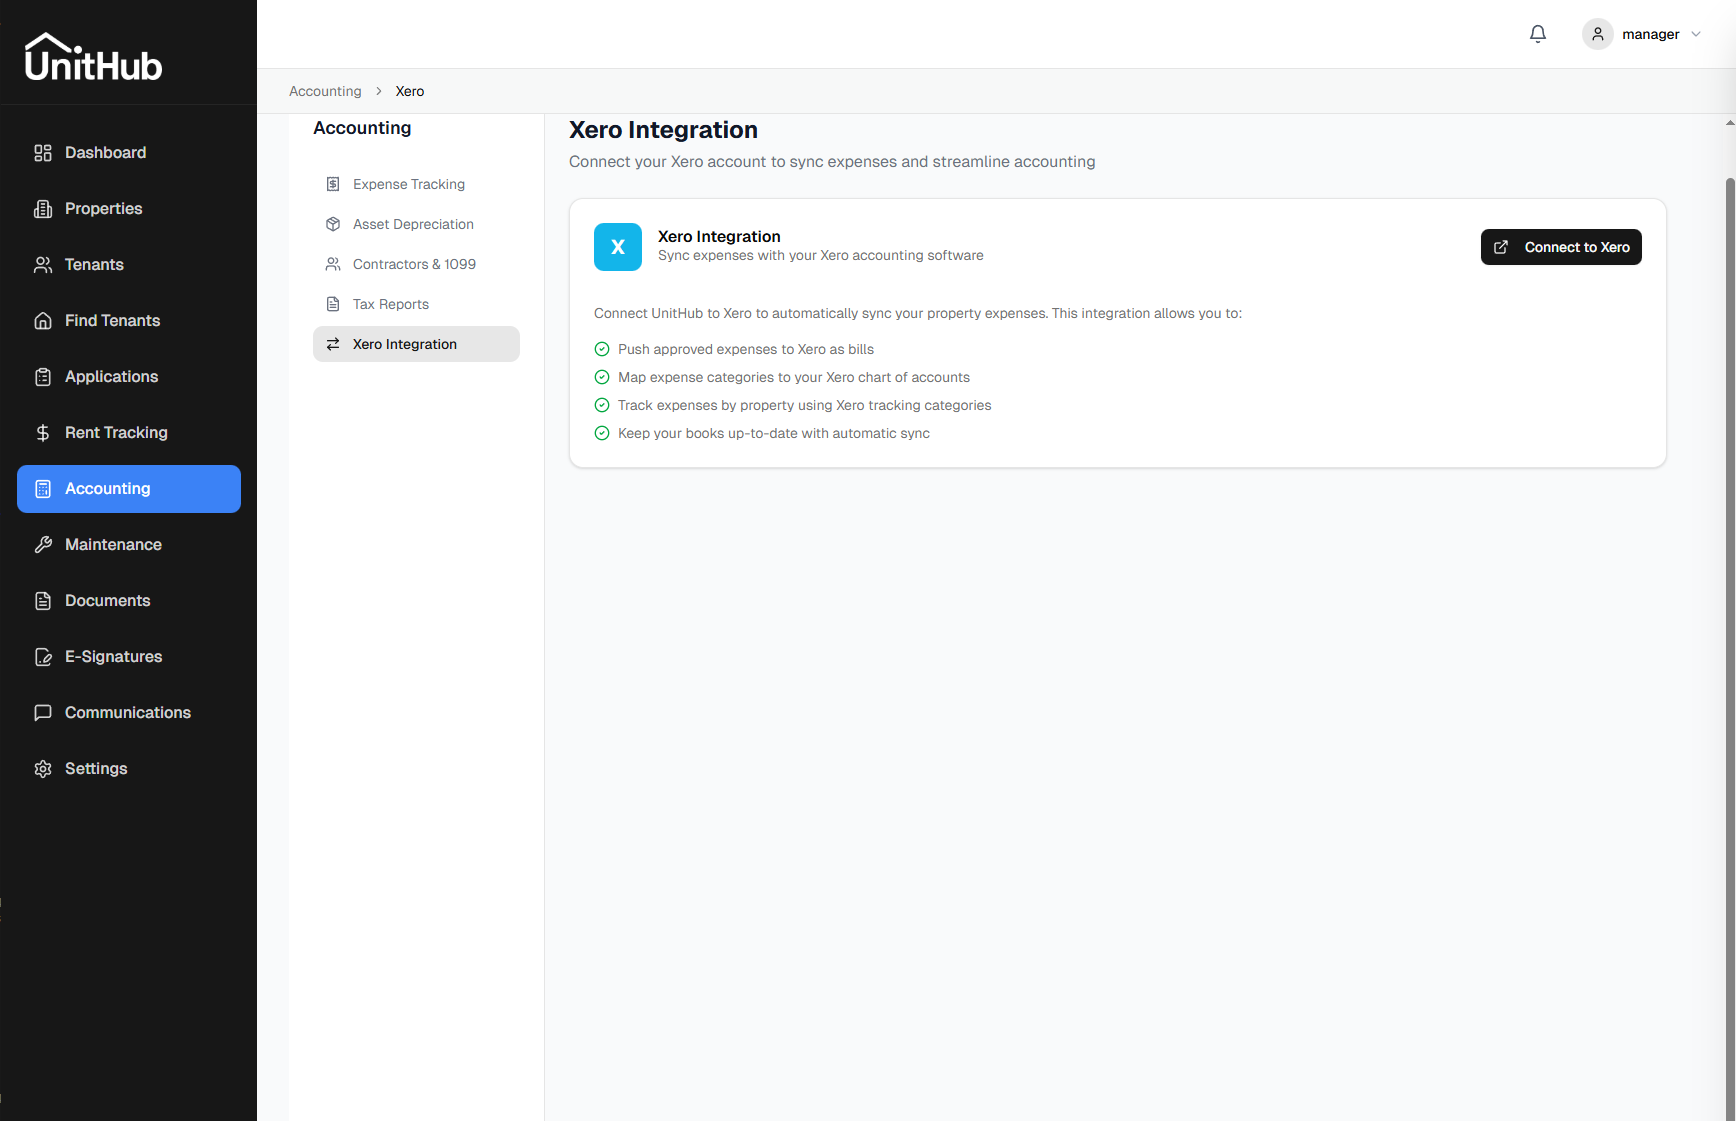Expand the manager account dropdown chevron
Screen dimensions: 1736x1121
[x=1696, y=34]
